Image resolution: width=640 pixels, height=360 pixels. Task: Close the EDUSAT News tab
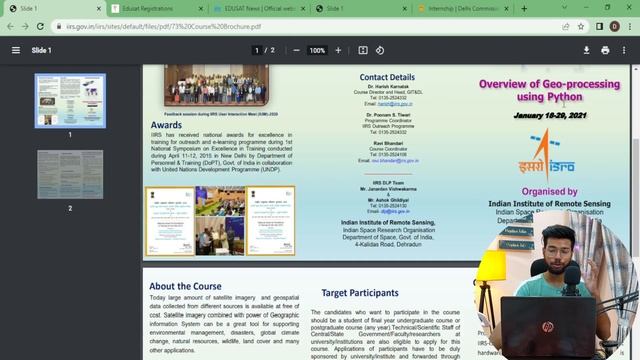pyautogui.click(x=303, y=9)
